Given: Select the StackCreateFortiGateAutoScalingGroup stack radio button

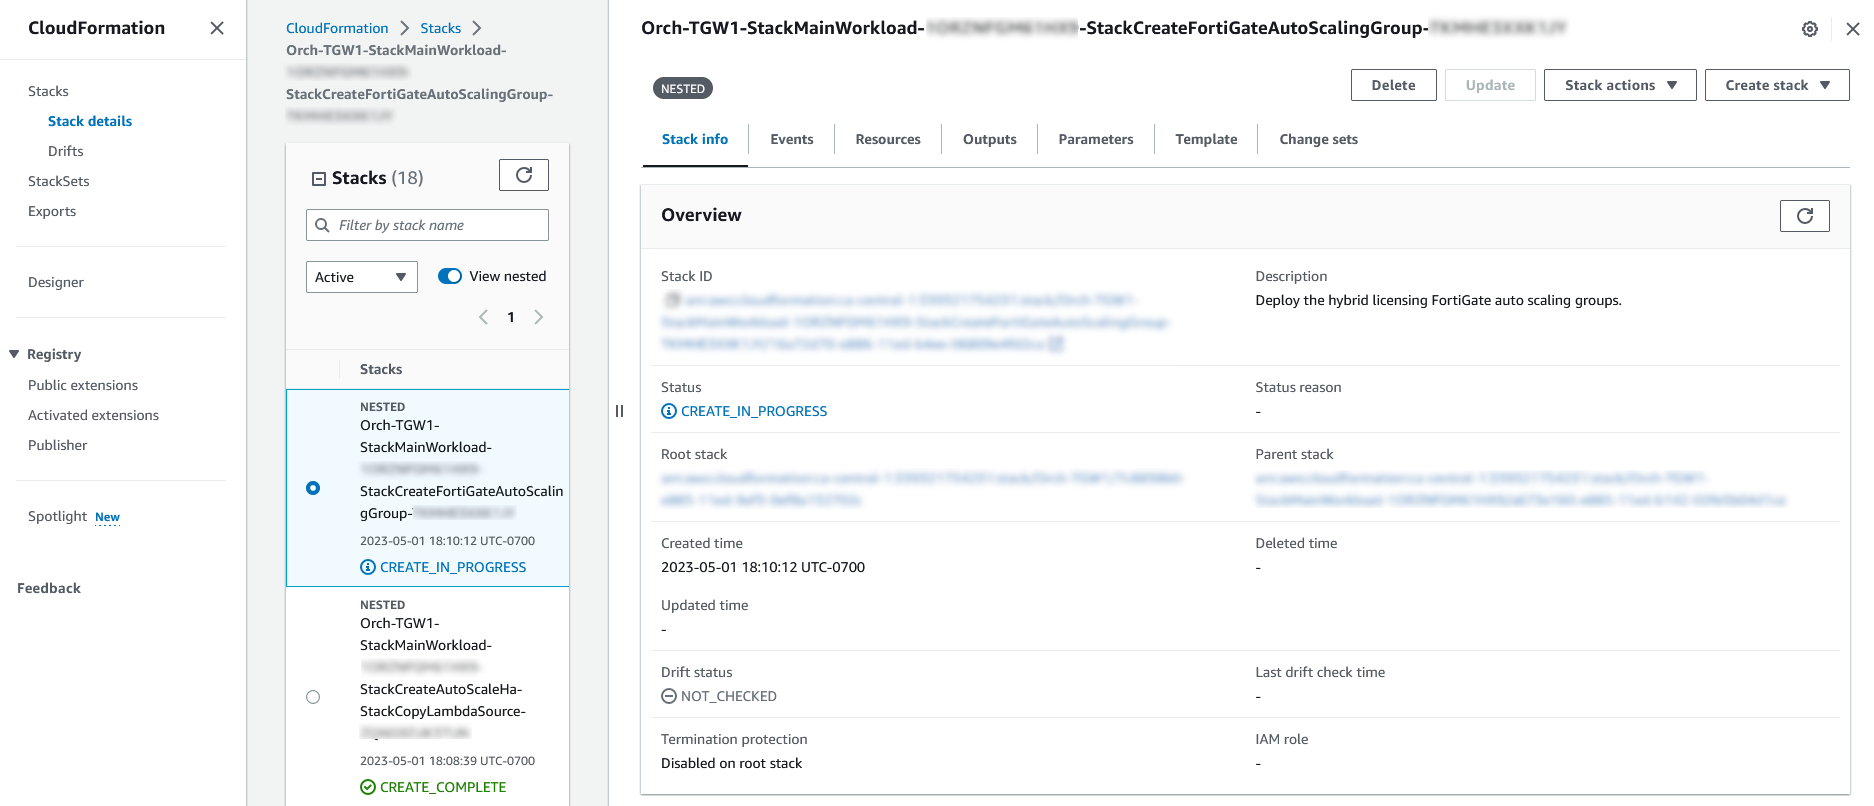Looking at the screenshot, I should pyautogui.click(x=313, y=488).
